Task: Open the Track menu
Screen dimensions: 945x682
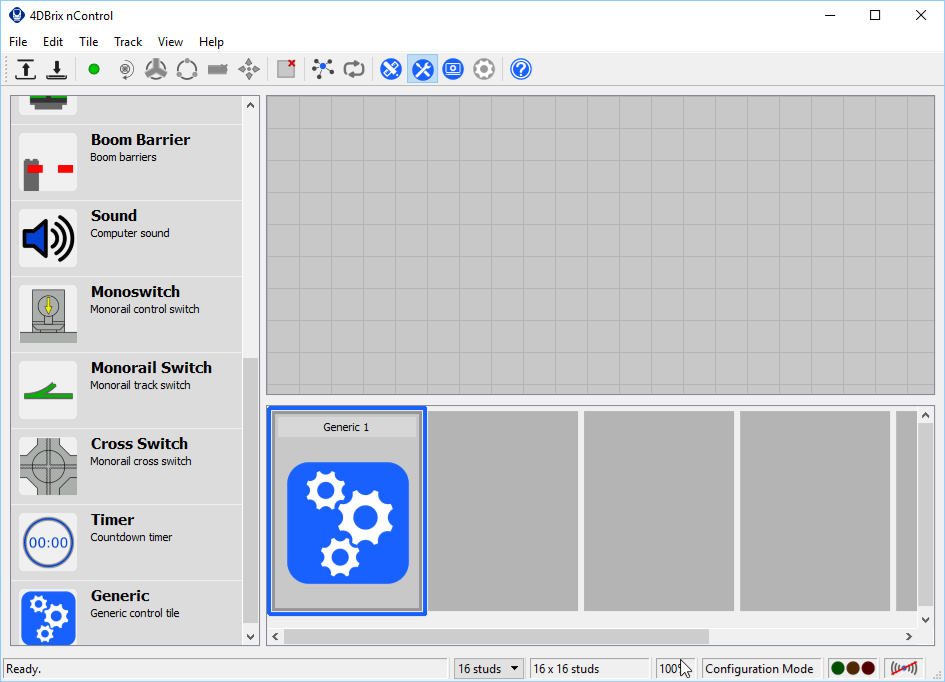Action: click(128, 42)
